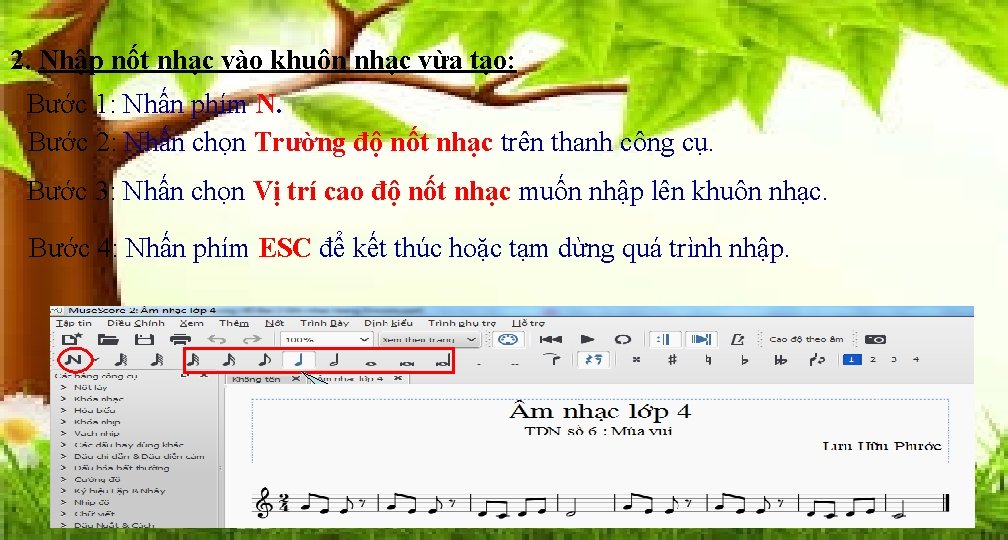Select the whole note duration
1008x540 pixels.
pyautogui.click(x=371, y=364)
